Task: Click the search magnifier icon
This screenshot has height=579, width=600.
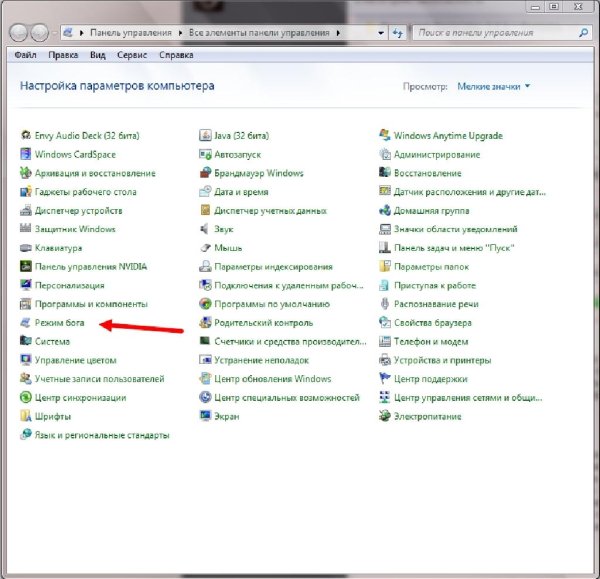Action: click(x=584, y=33)
